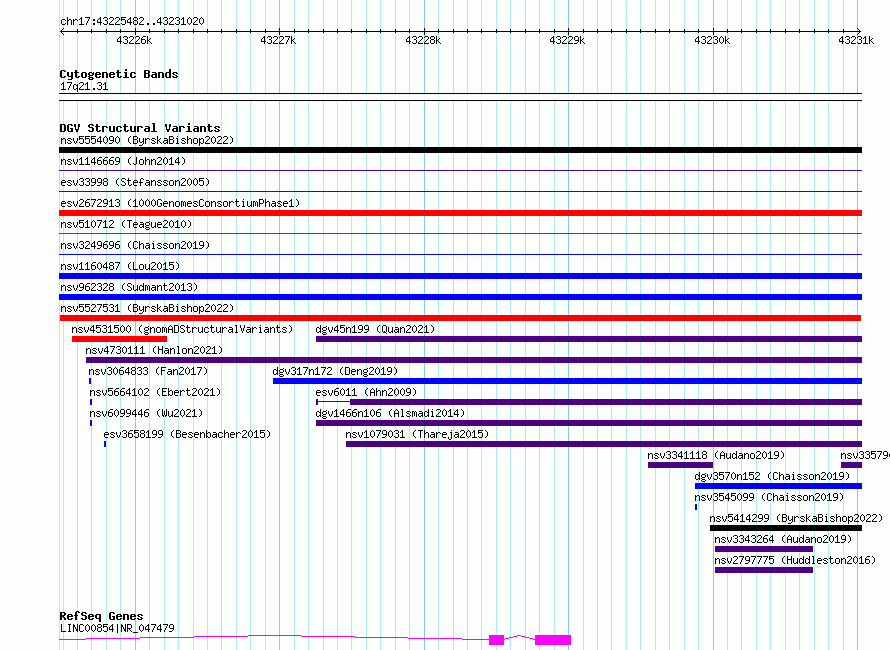Select the purple dgv1466n106 variant bar
The height and width of the screenshot is (650, 890).
(x=589, y=423)
